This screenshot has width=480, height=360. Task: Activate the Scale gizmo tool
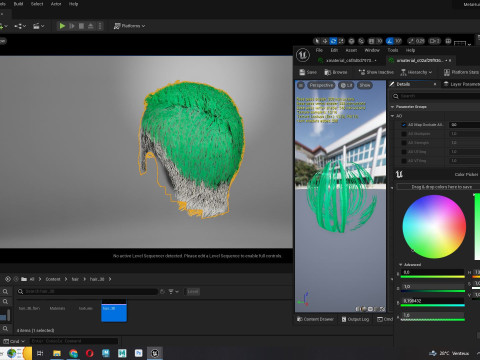click(x=341, y=41)
